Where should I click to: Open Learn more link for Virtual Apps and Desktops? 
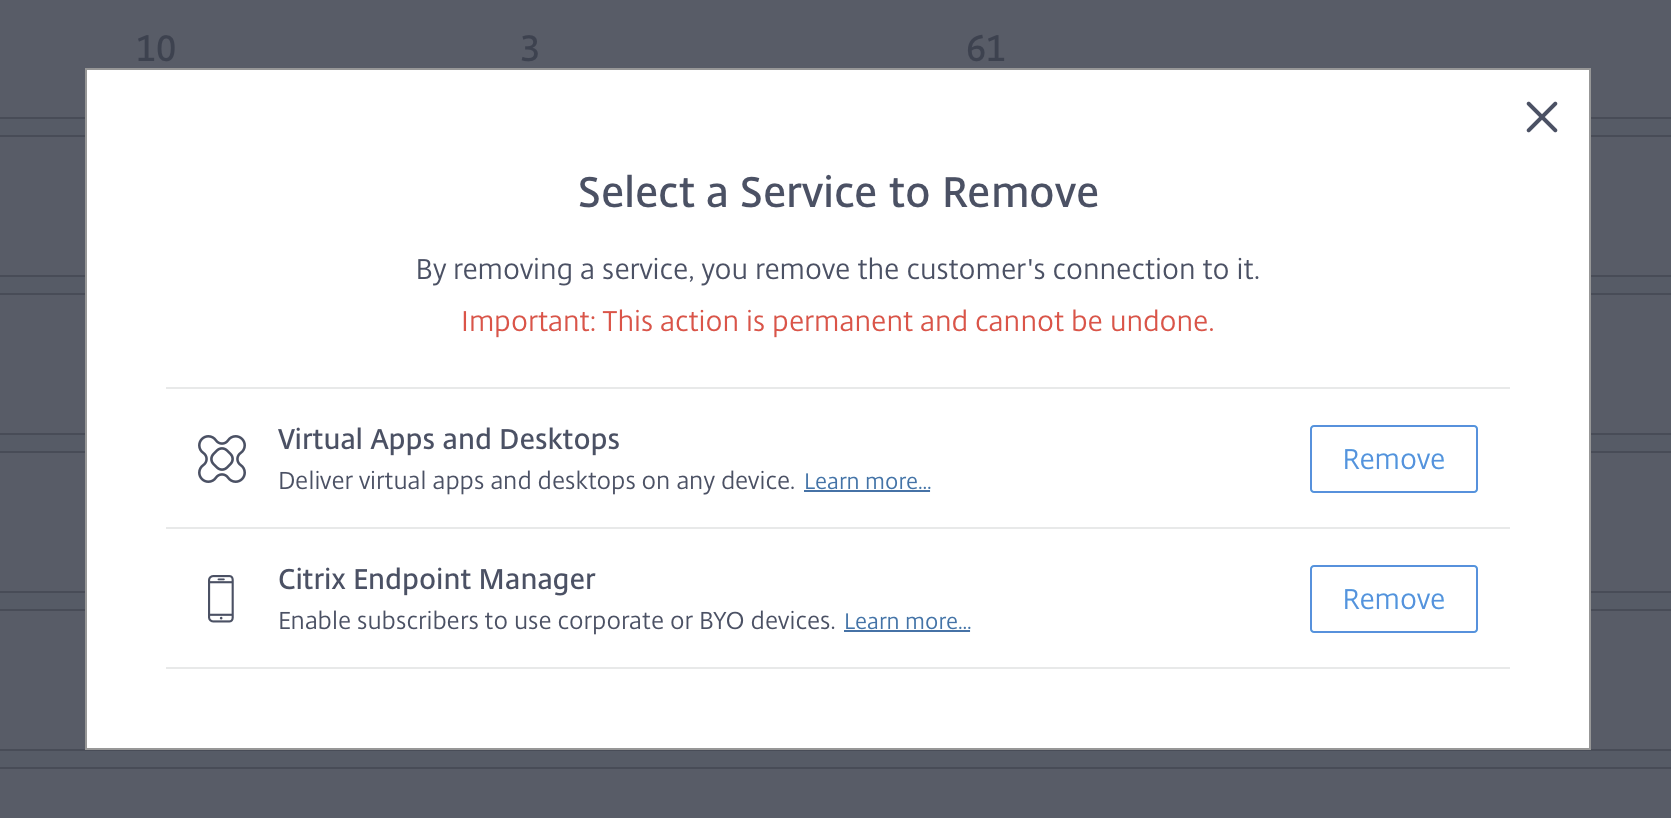(x=867, y=481)
